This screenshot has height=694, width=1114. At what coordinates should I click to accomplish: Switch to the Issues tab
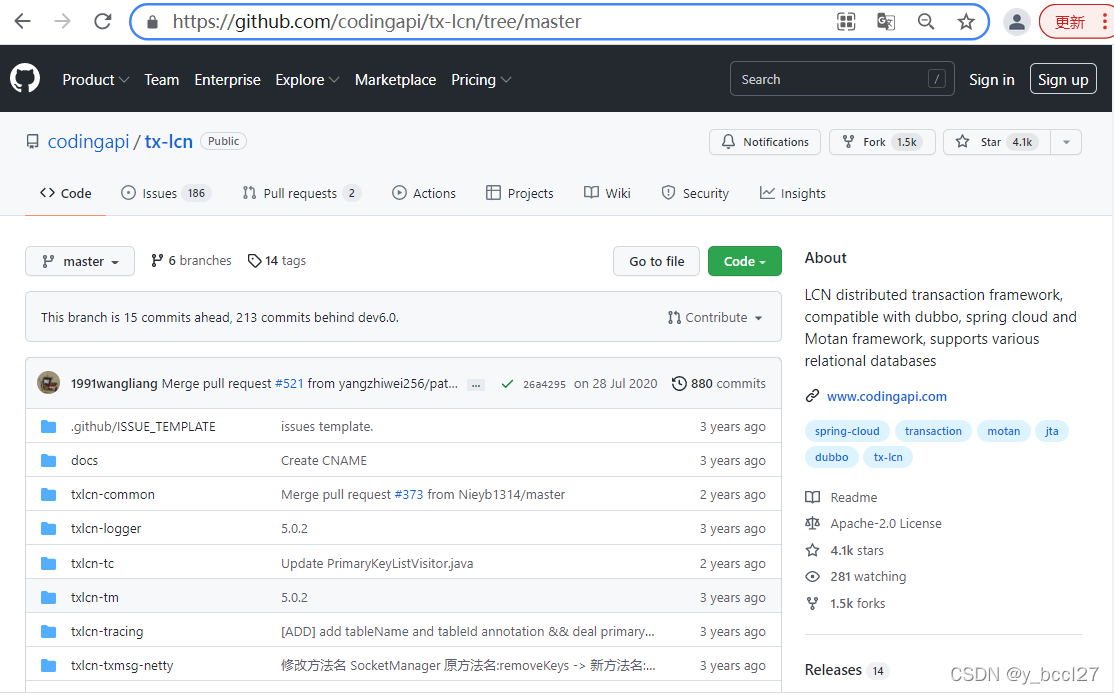(x=166, y=193)
